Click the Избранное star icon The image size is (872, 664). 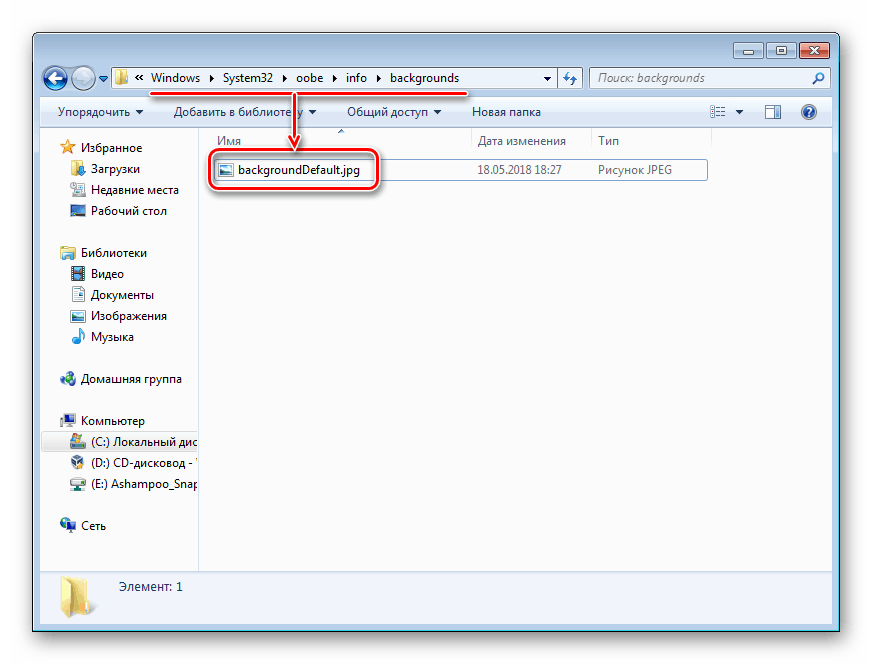(x=68, y=147)
